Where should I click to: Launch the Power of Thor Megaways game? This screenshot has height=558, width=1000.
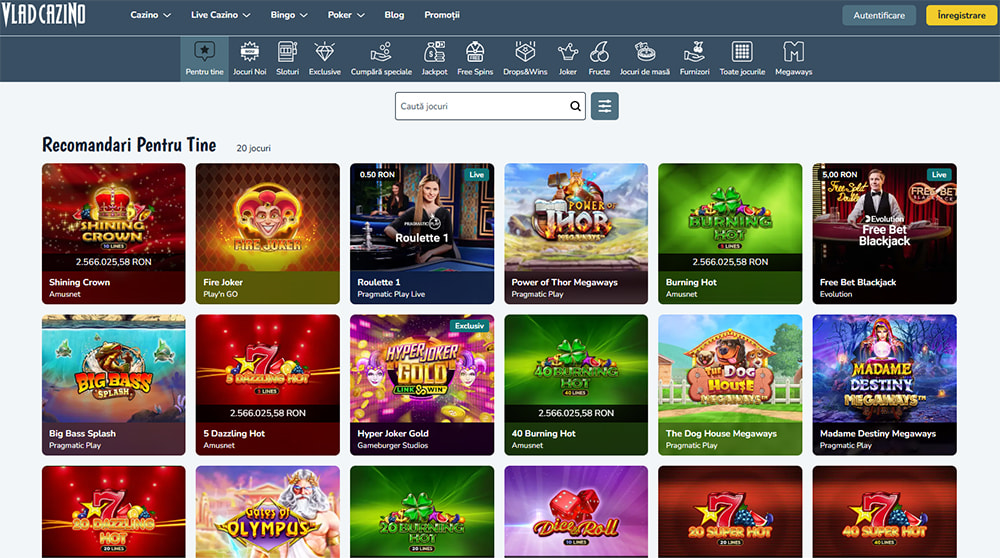point(575,218)
